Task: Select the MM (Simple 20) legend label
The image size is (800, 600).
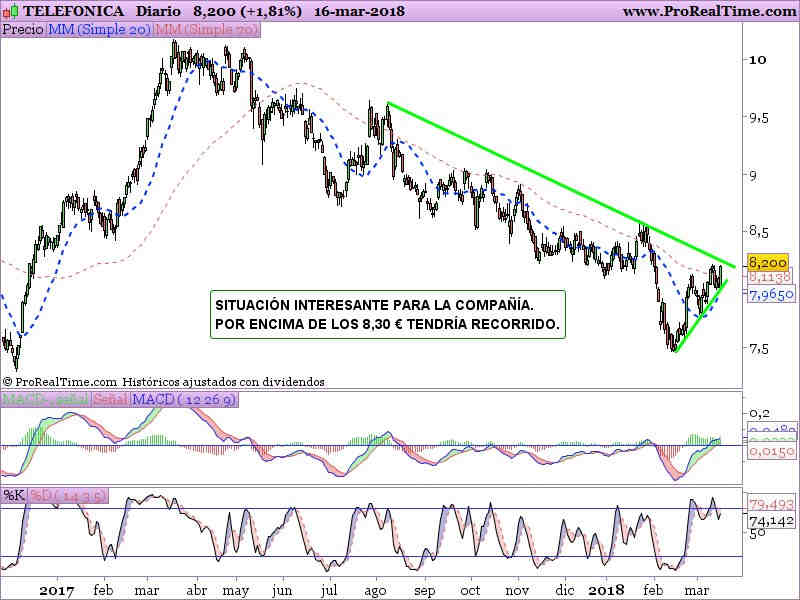Action: click(x=99, y=29)
